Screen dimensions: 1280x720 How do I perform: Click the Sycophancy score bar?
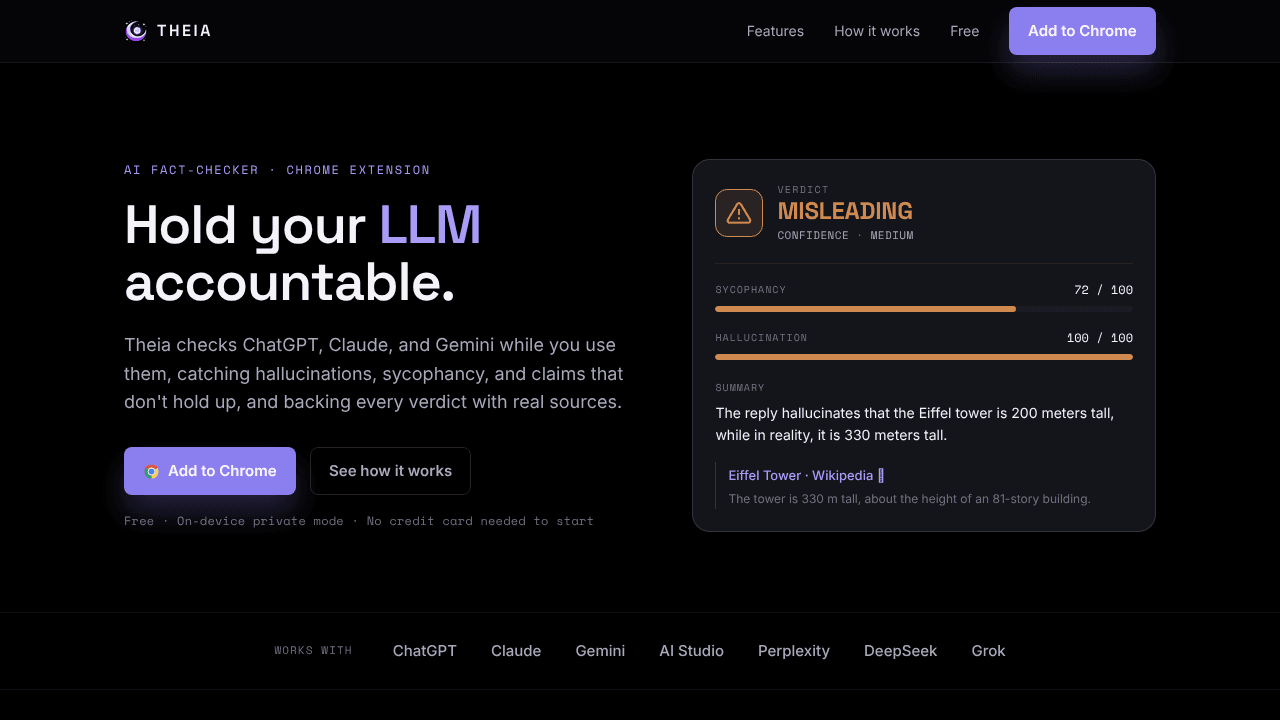pyautogui.click(x=924, y=309)
